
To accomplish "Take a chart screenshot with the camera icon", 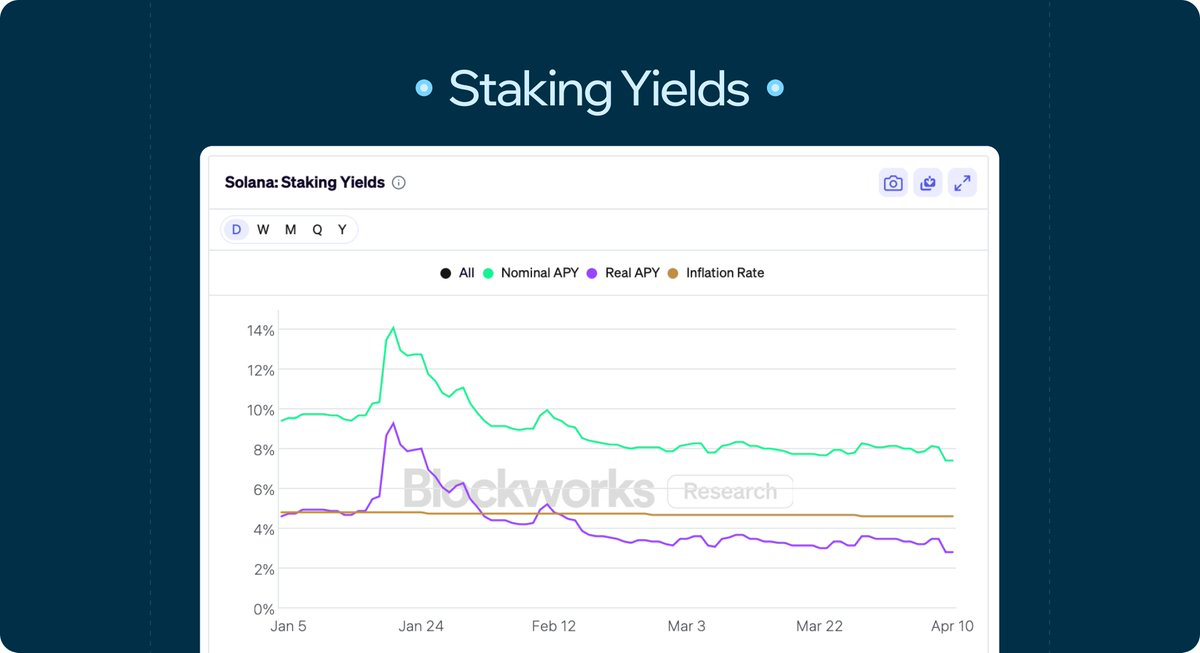I will (x=893, y=183).
